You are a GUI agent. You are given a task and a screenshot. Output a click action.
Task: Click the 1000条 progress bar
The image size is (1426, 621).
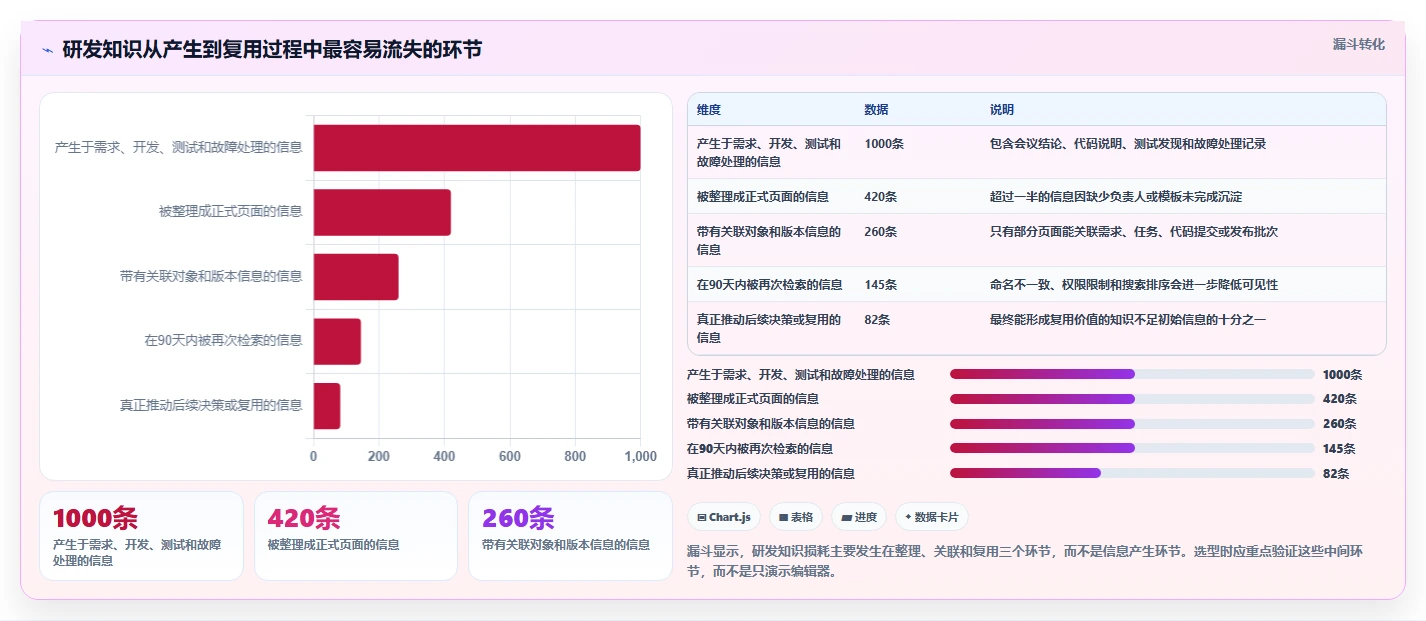tap(1132, 374)
